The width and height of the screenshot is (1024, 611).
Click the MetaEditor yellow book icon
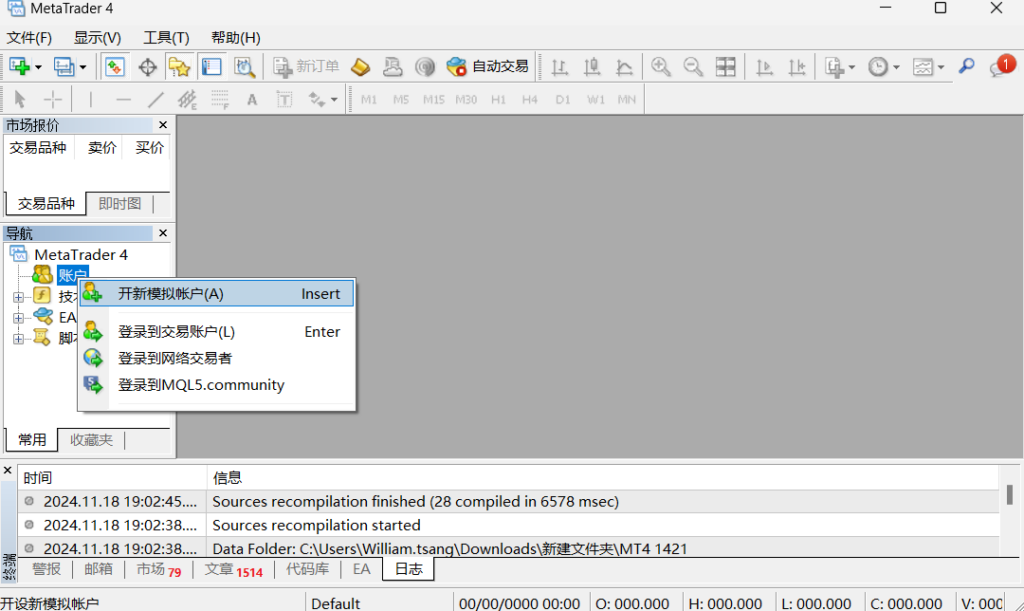(360, 67)
